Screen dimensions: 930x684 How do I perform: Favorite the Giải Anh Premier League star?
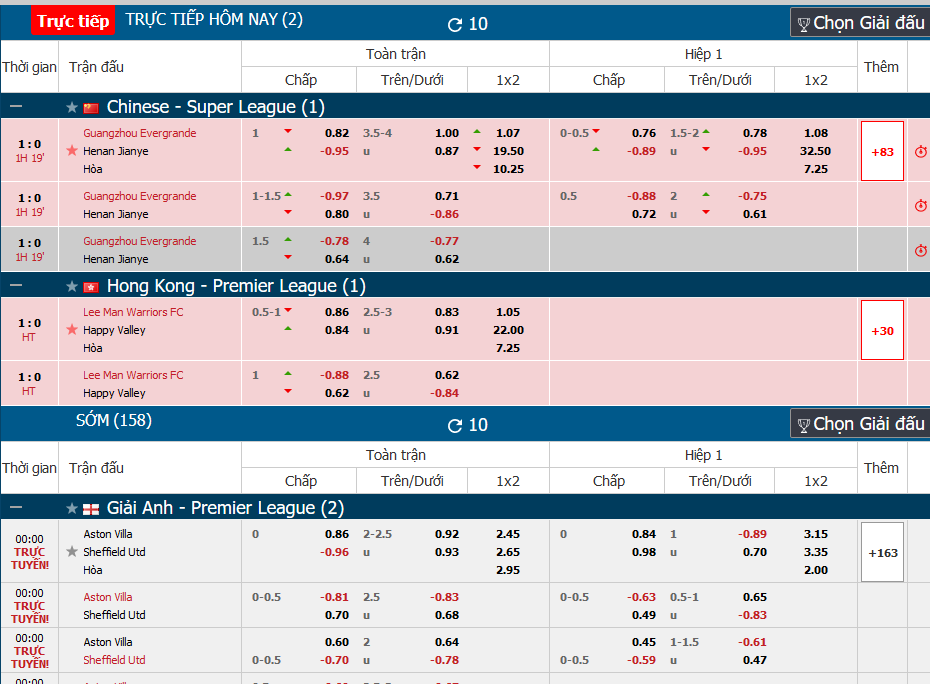pos(72,508)
